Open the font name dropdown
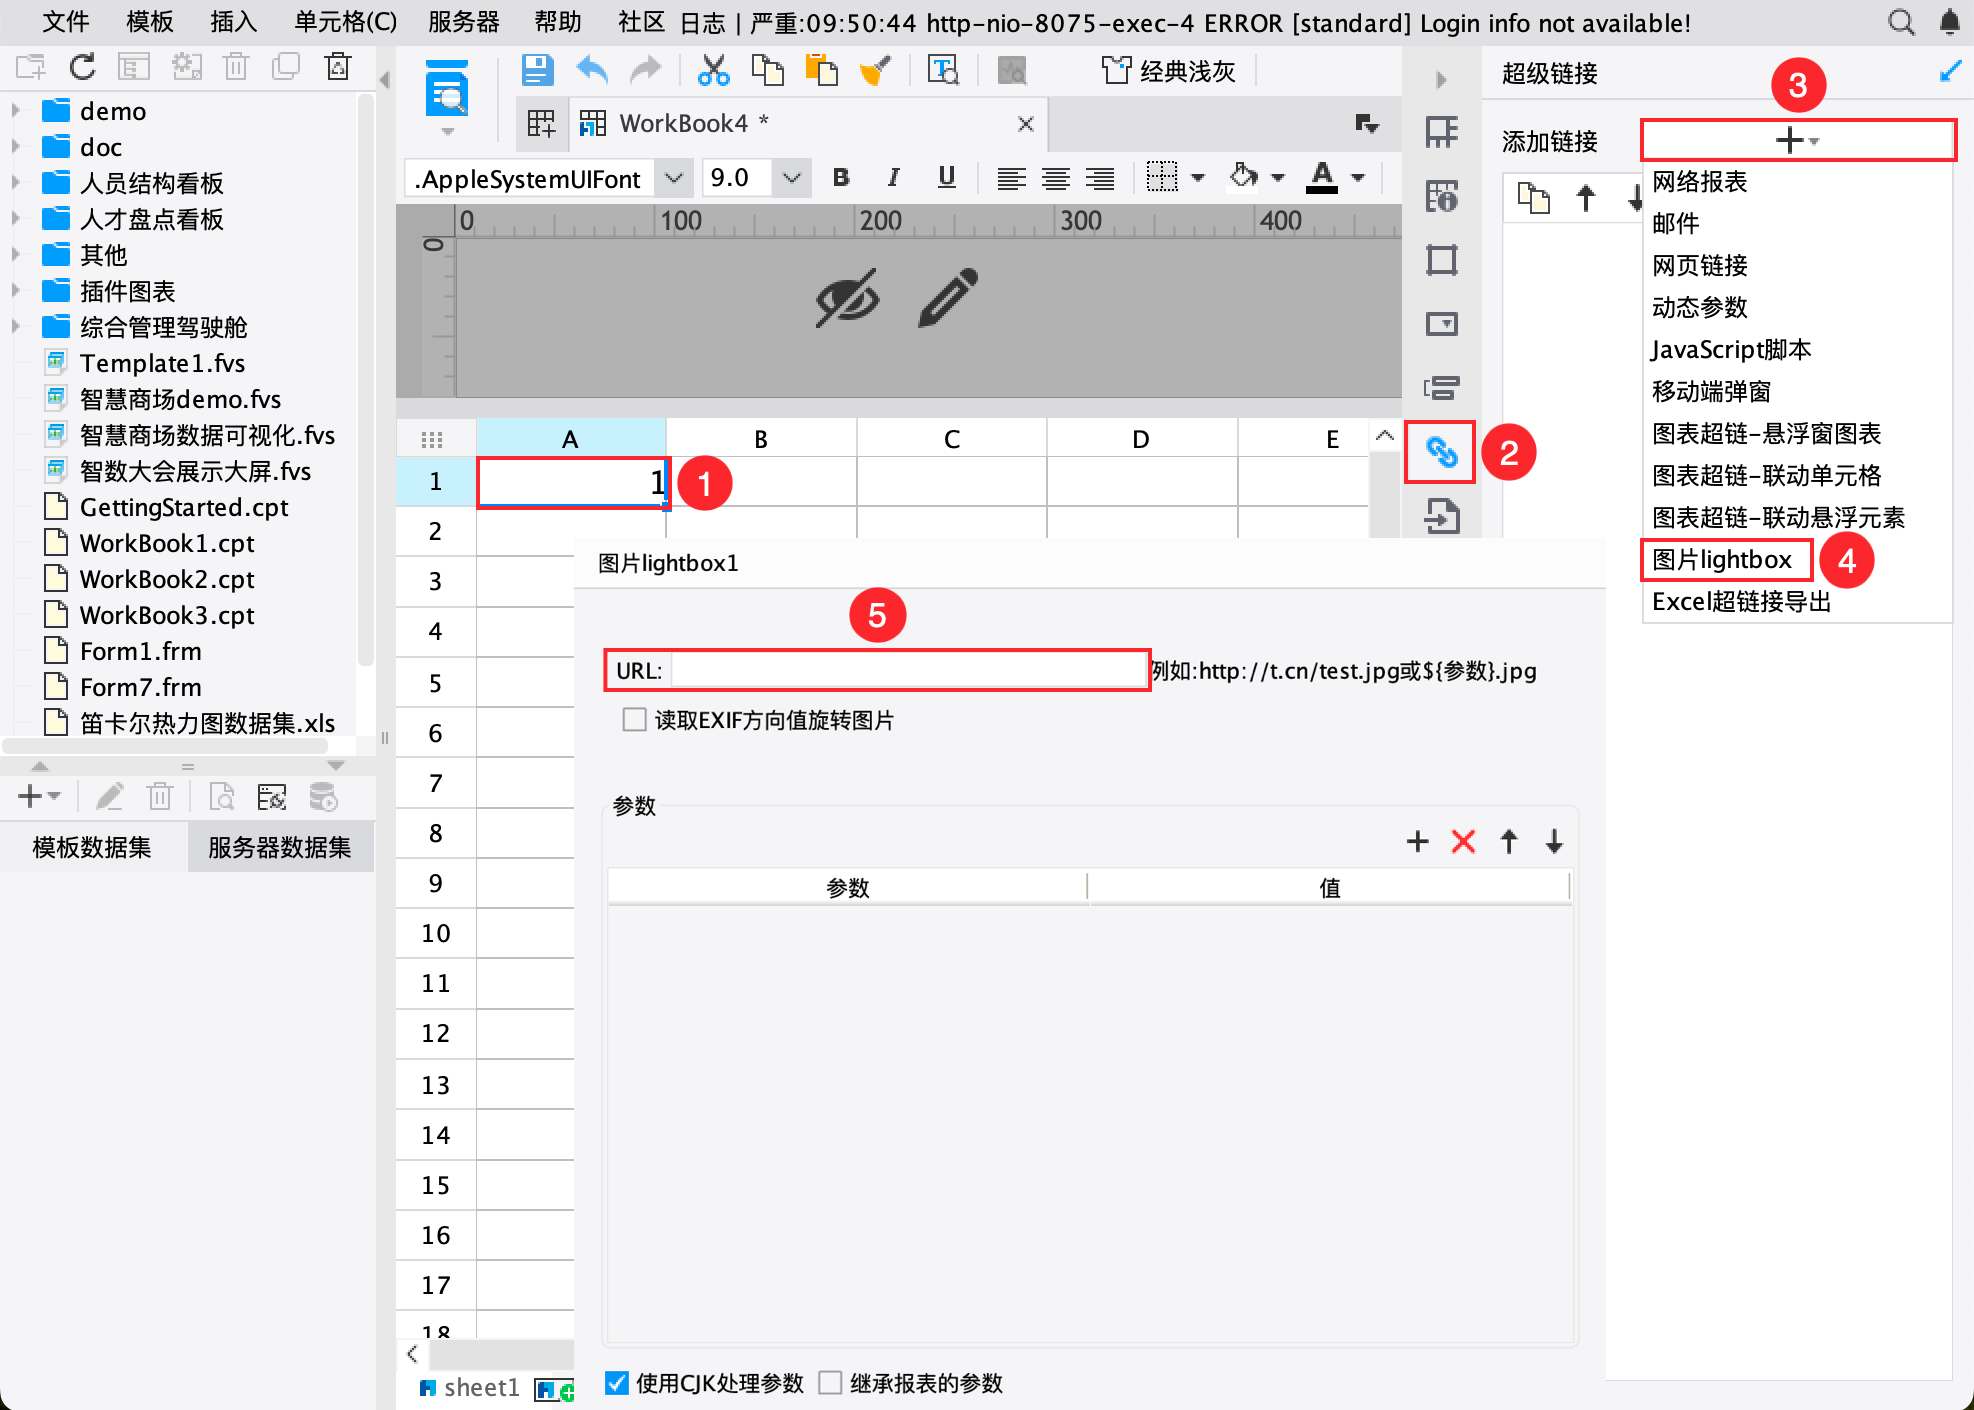This screenshot has height=1410, width=1974. pos(674,178)
